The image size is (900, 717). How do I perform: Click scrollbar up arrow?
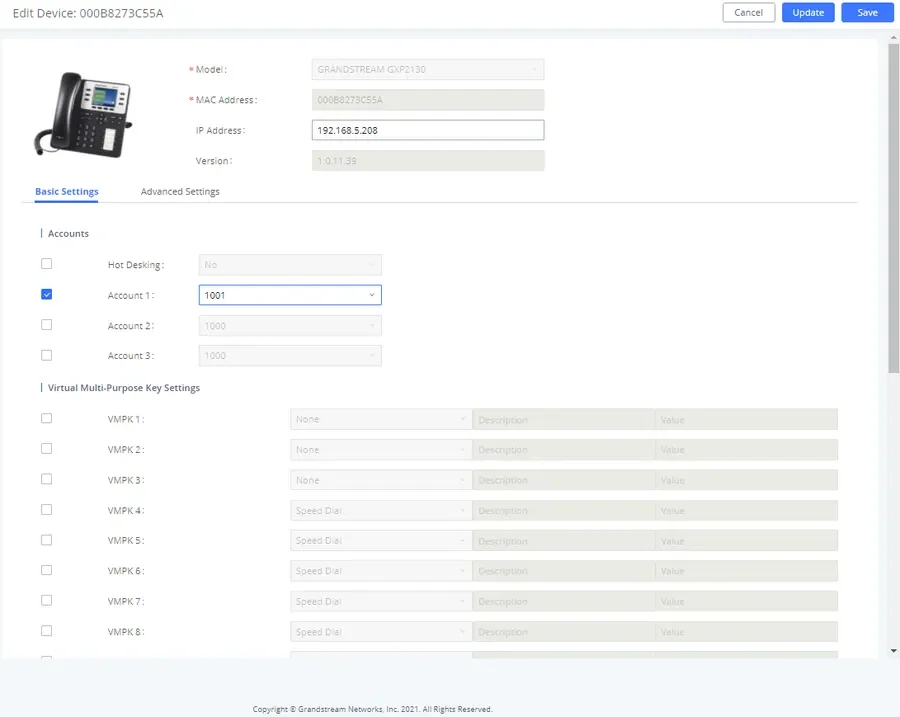tap(894, 38)
